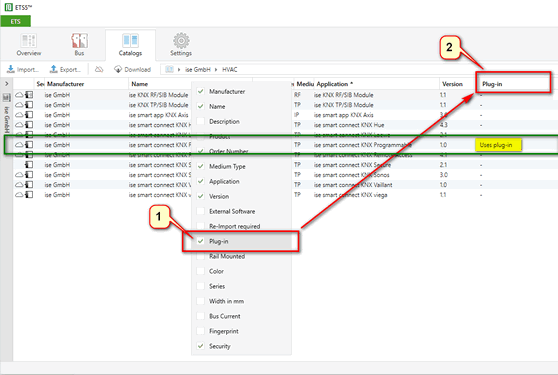Select ise smart connect KNX Vaillant application cell

[353, 185]
